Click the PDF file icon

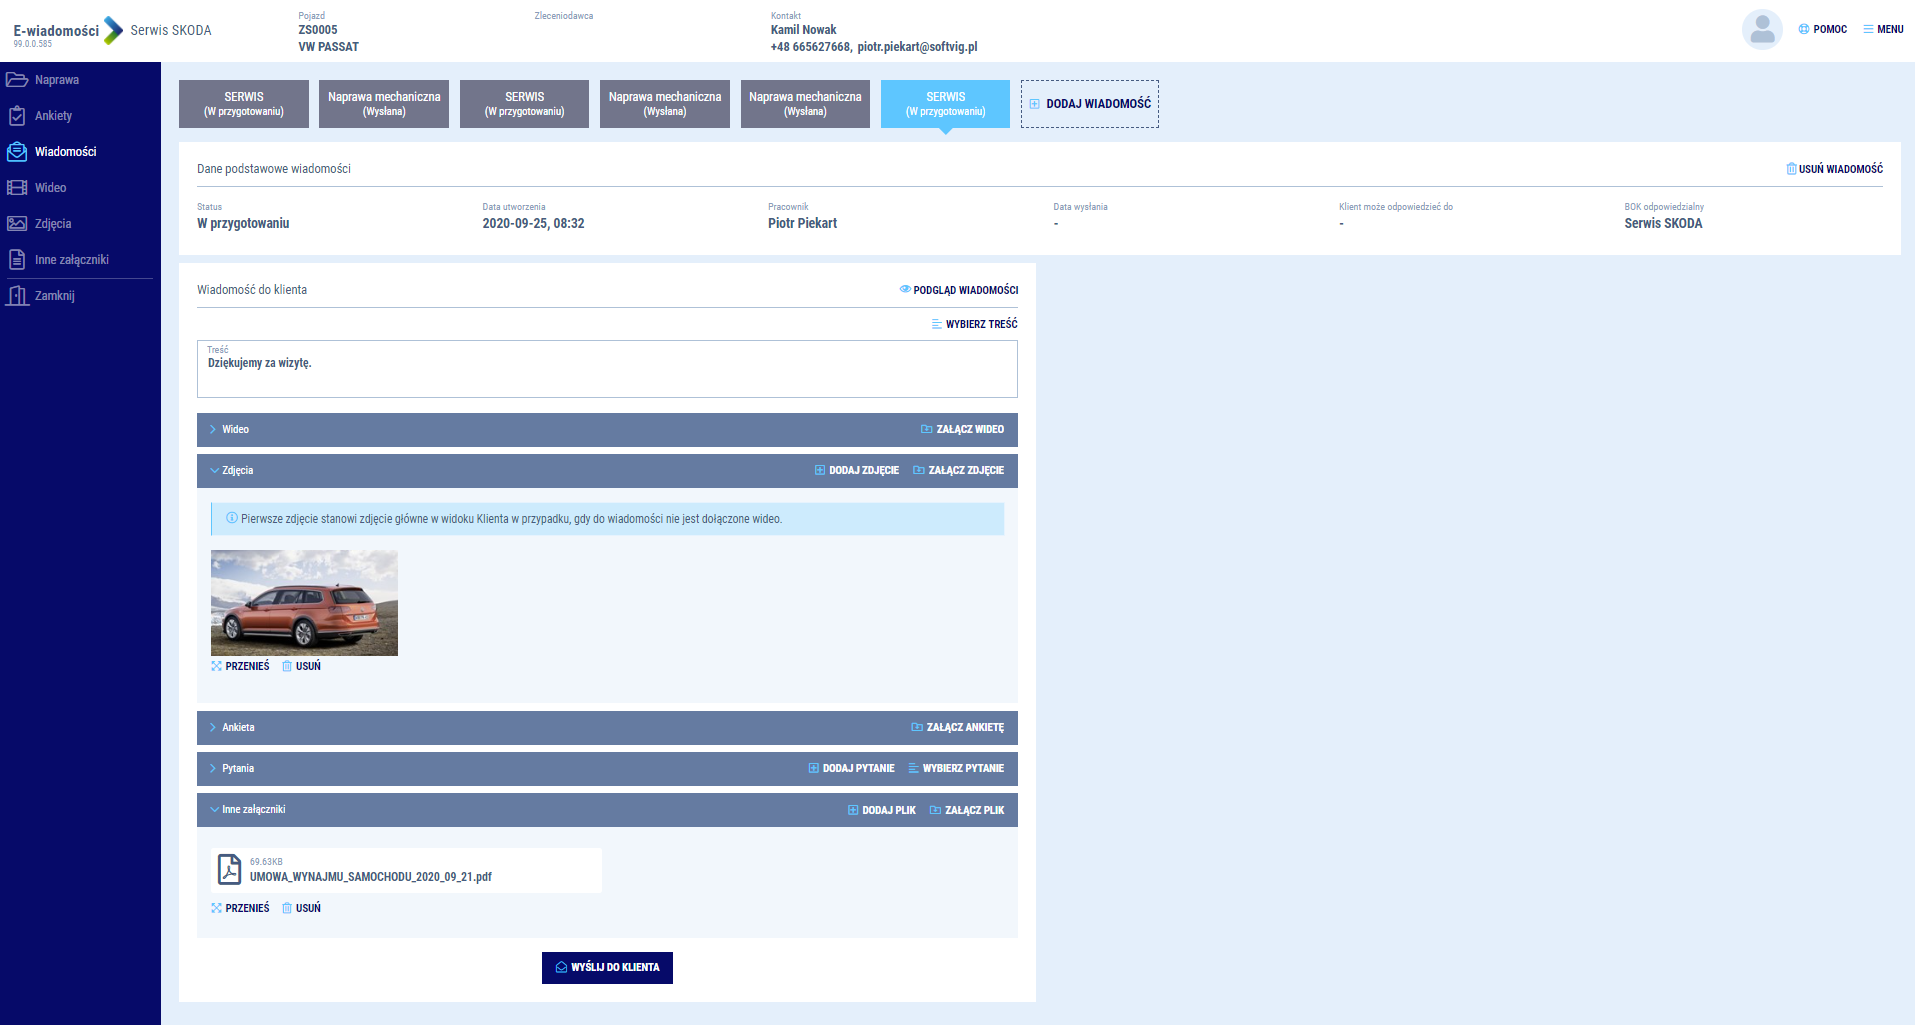pos(230,869)
